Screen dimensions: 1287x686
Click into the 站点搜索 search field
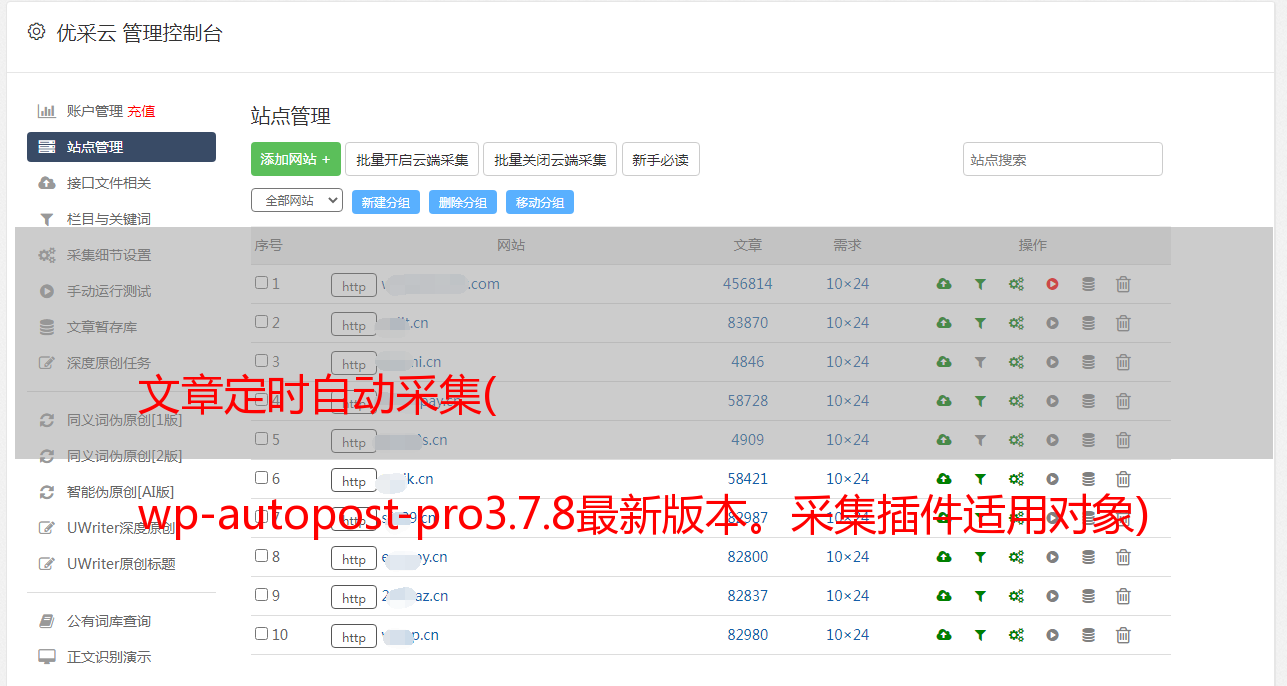tap(1063, 159)
